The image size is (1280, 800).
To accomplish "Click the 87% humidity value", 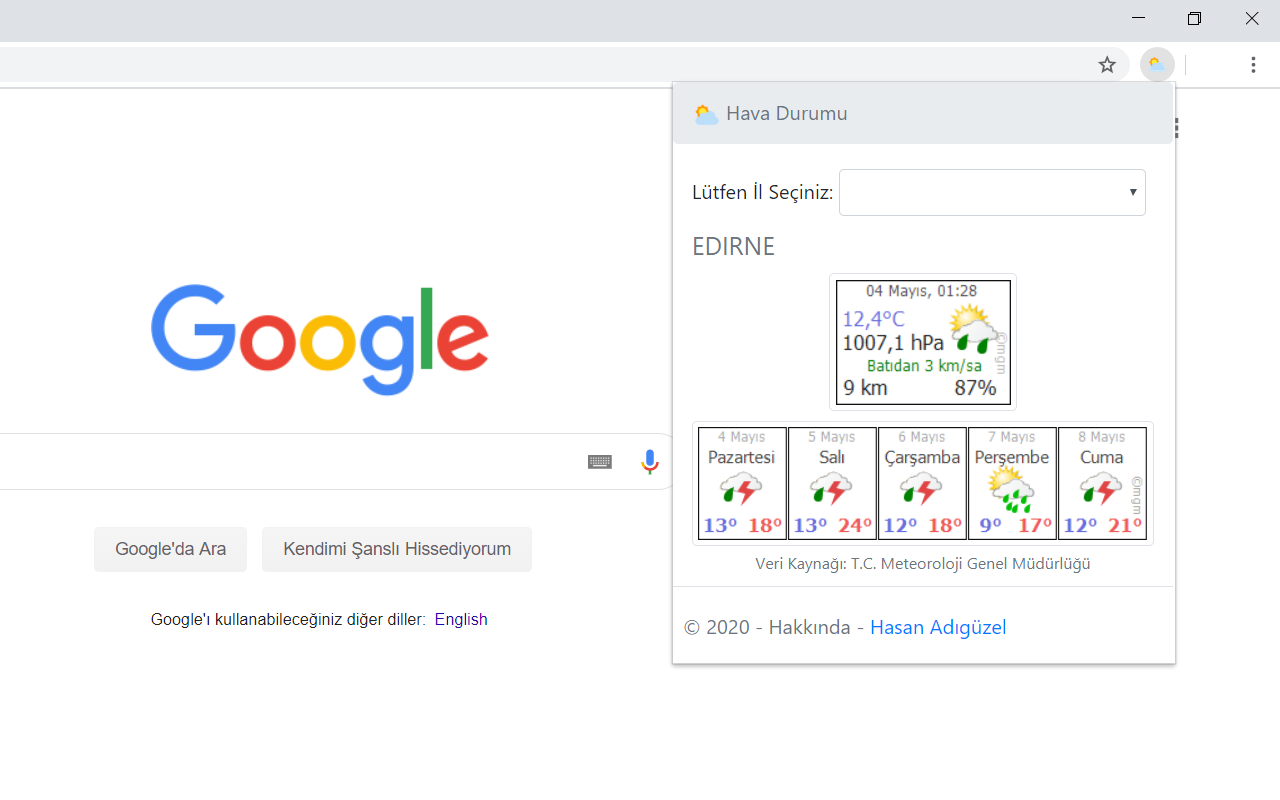I will click(975, 388).
